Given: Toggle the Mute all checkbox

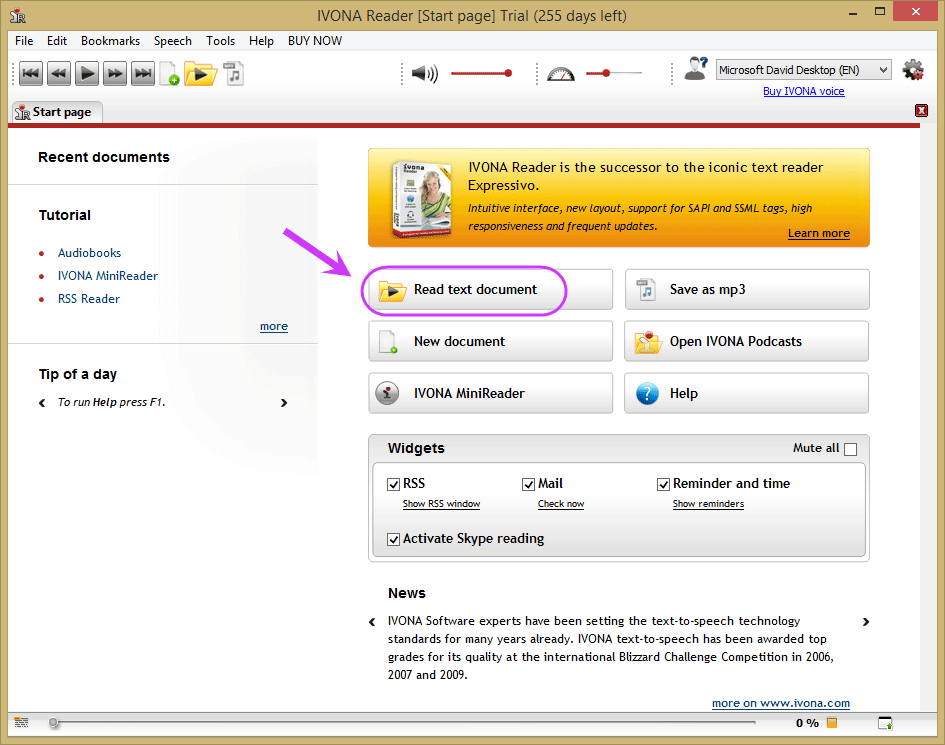Looking at the screenshot, I should [850, 449].
